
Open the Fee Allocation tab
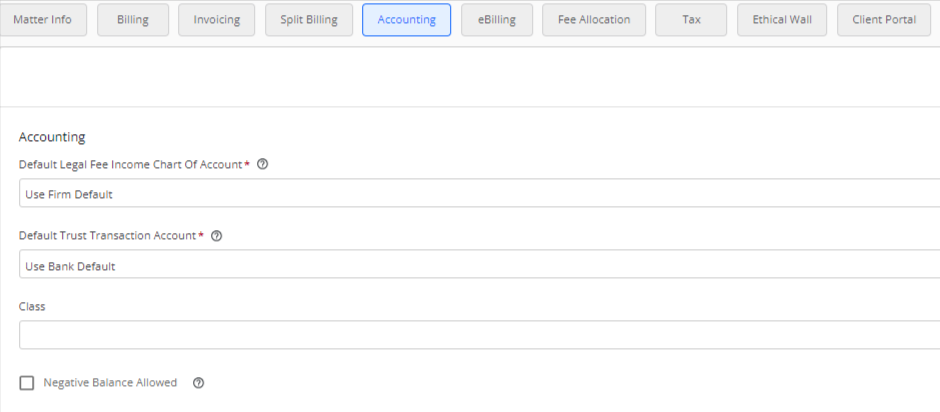594,20
